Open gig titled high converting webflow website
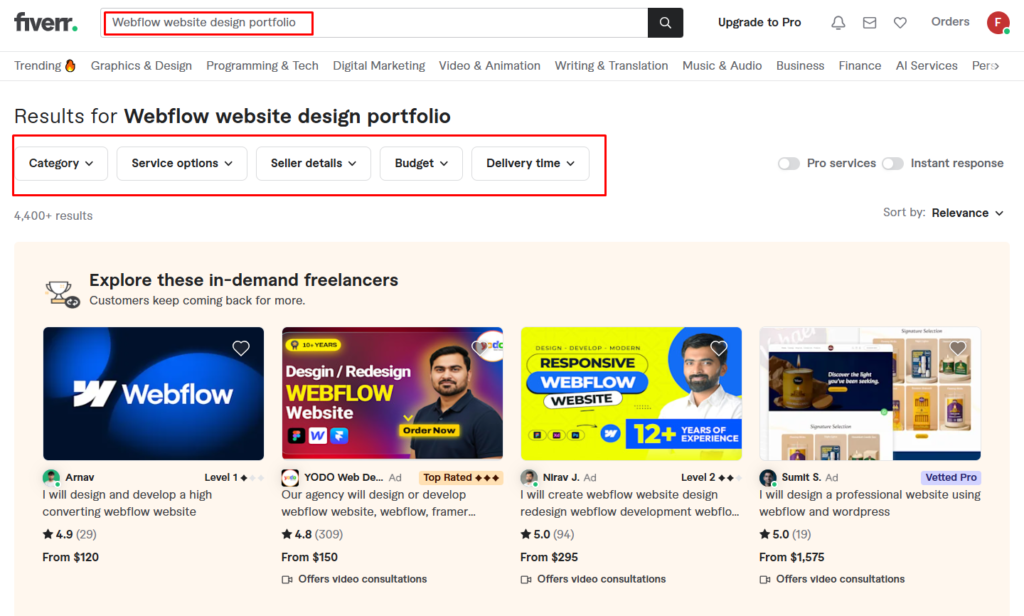 click(x=127, y=503)
